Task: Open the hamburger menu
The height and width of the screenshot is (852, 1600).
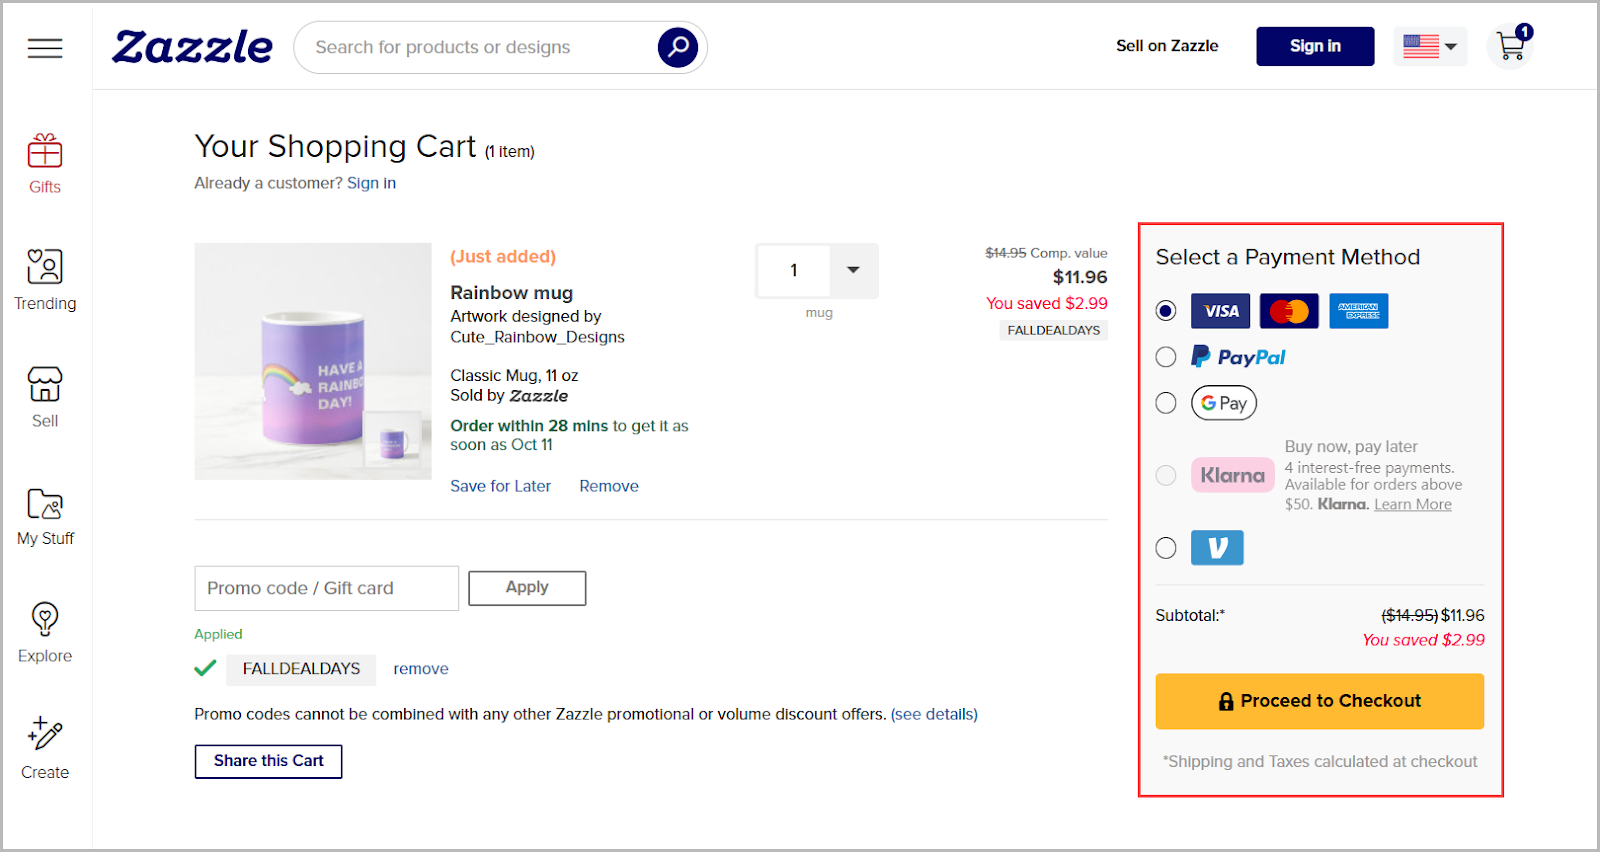Action: (45, 47)
